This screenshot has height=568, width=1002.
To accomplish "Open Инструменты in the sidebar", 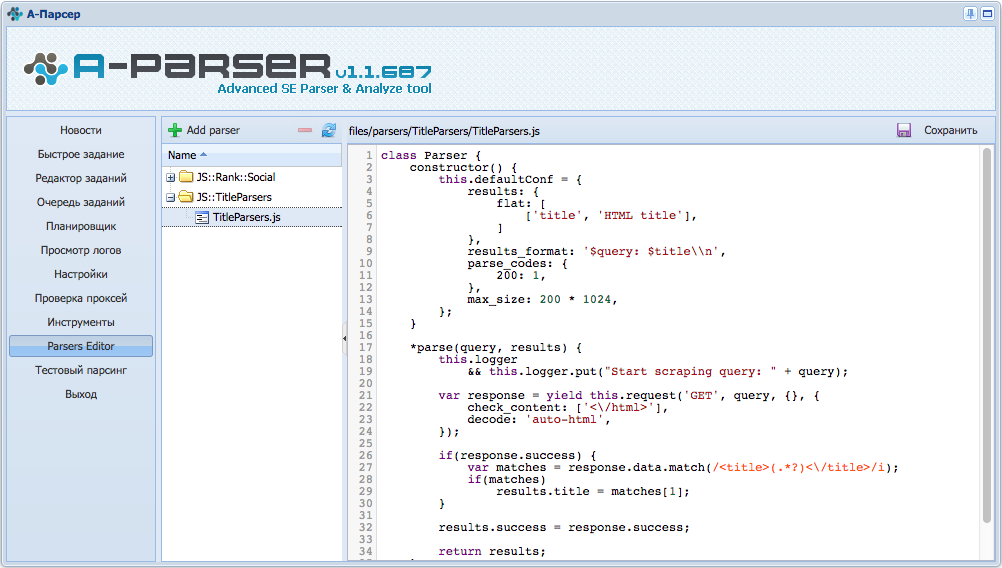I will tap(81, 322).
